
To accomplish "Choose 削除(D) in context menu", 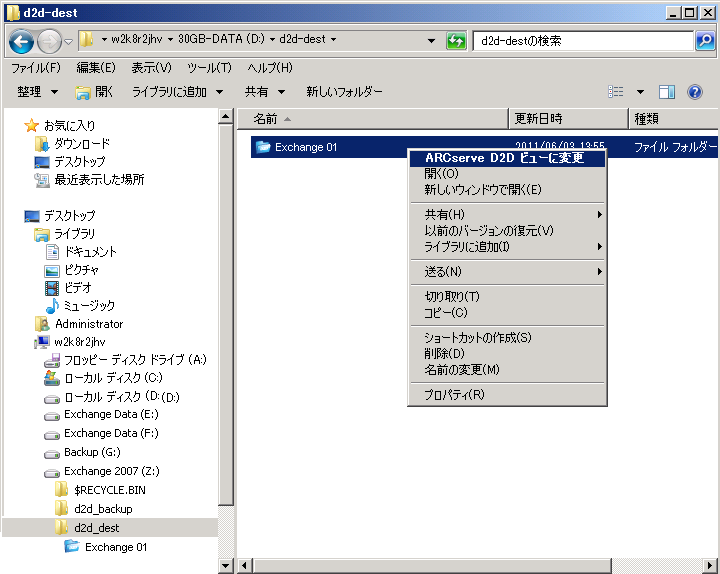I will (x=507, y=354).
